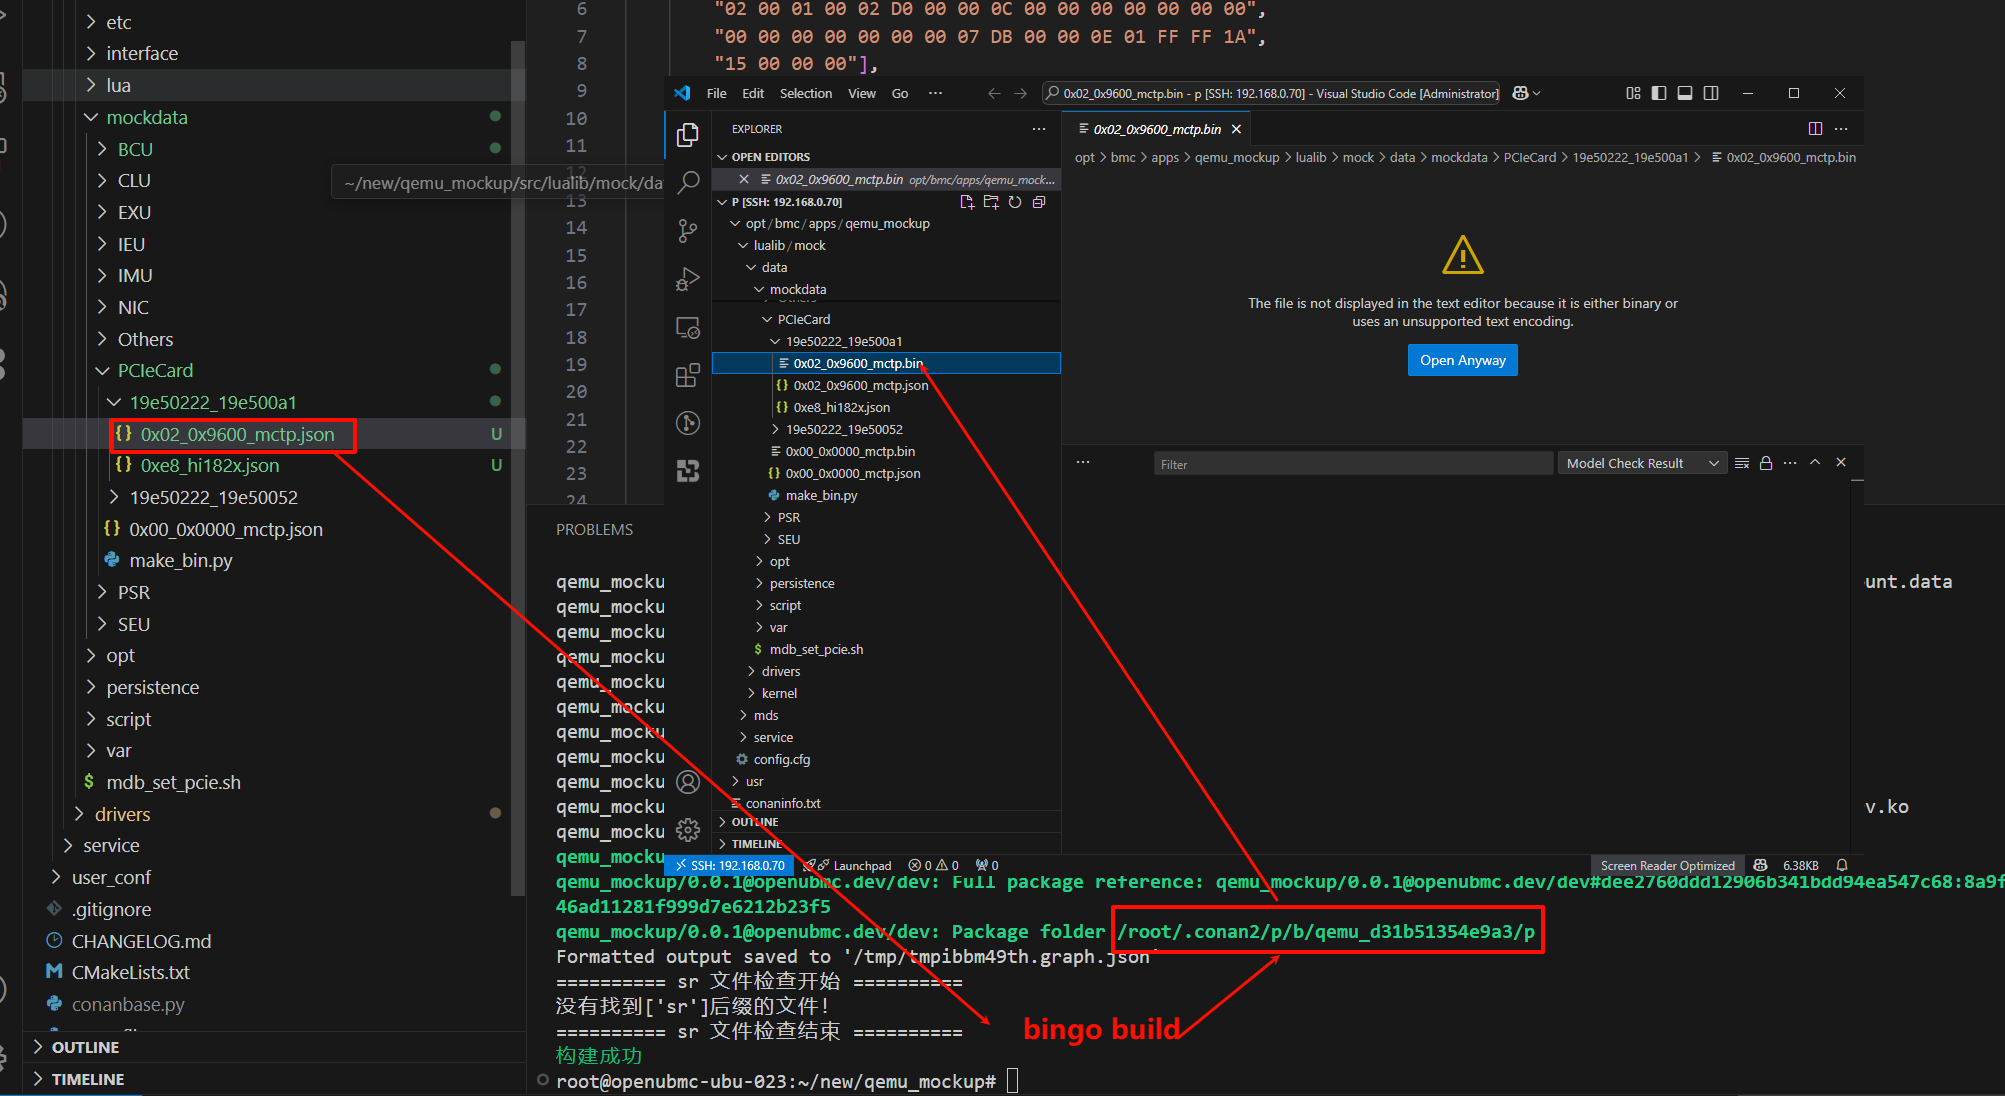Open Source Control view icon

click(x=688, y=231)
